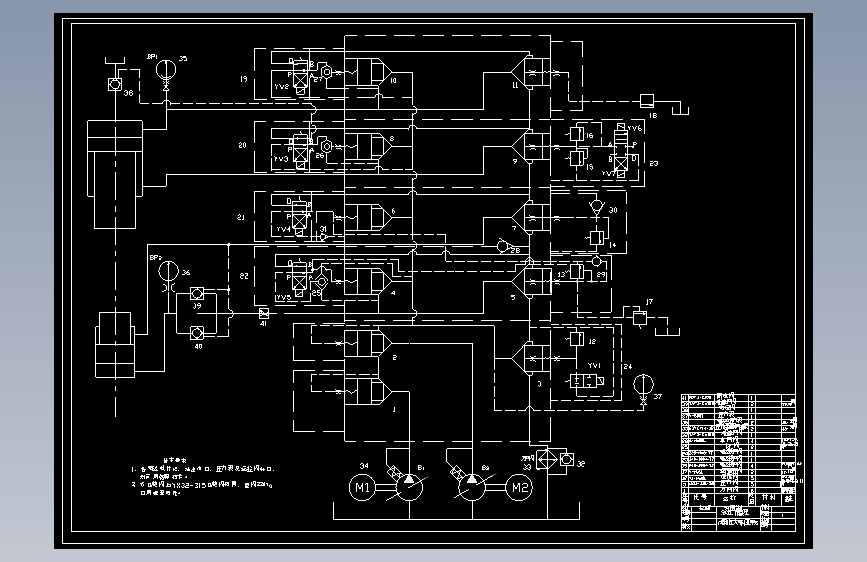Click group label 20

242,145
